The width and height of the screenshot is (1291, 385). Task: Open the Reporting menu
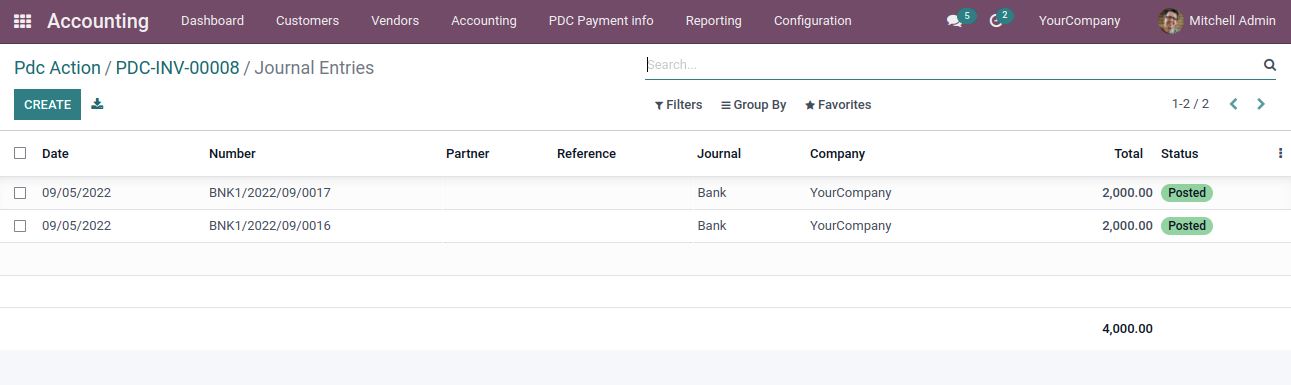coord(714,21)
